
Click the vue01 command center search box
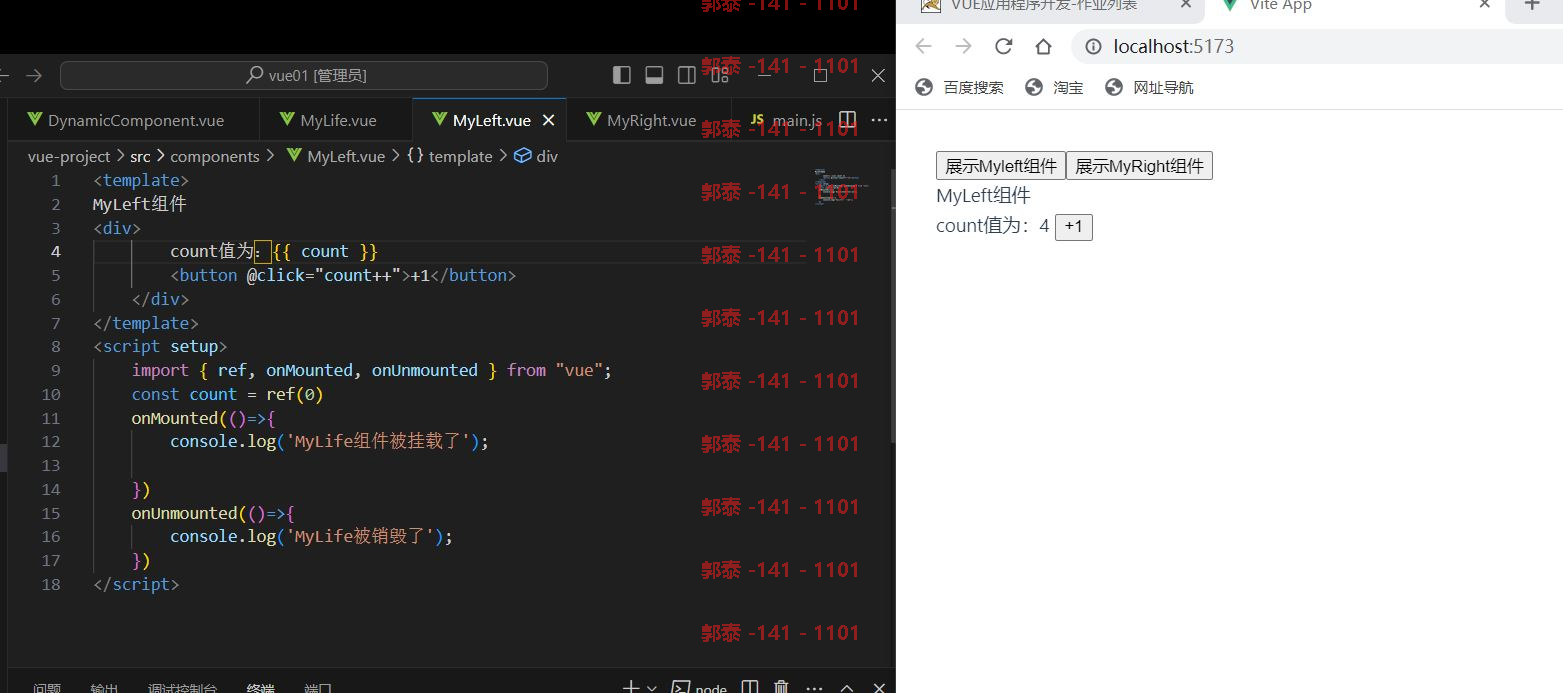304,75
